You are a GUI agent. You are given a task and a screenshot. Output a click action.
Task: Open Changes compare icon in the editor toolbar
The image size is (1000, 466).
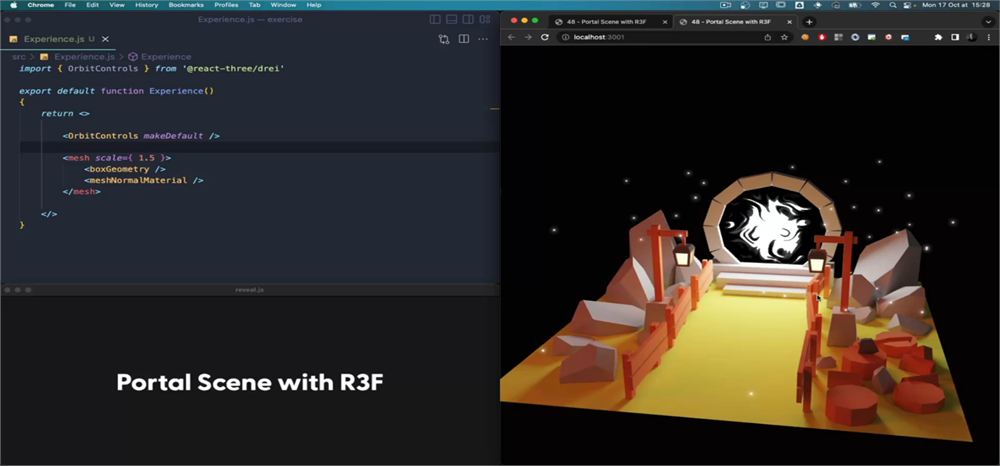(x=444, y=39)
